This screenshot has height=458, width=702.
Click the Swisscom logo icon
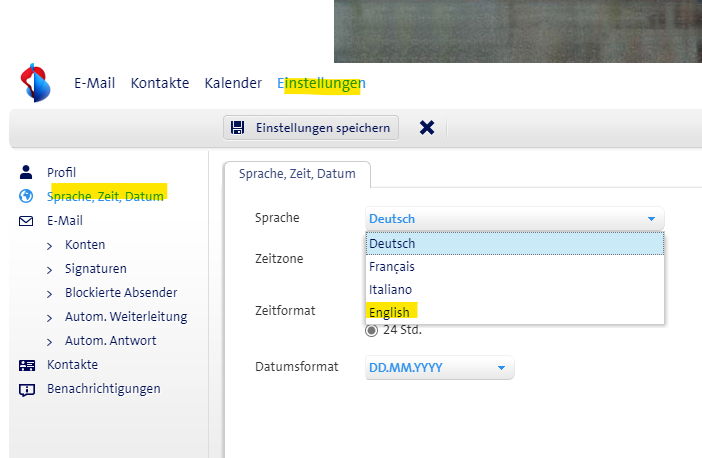(36, 83)
